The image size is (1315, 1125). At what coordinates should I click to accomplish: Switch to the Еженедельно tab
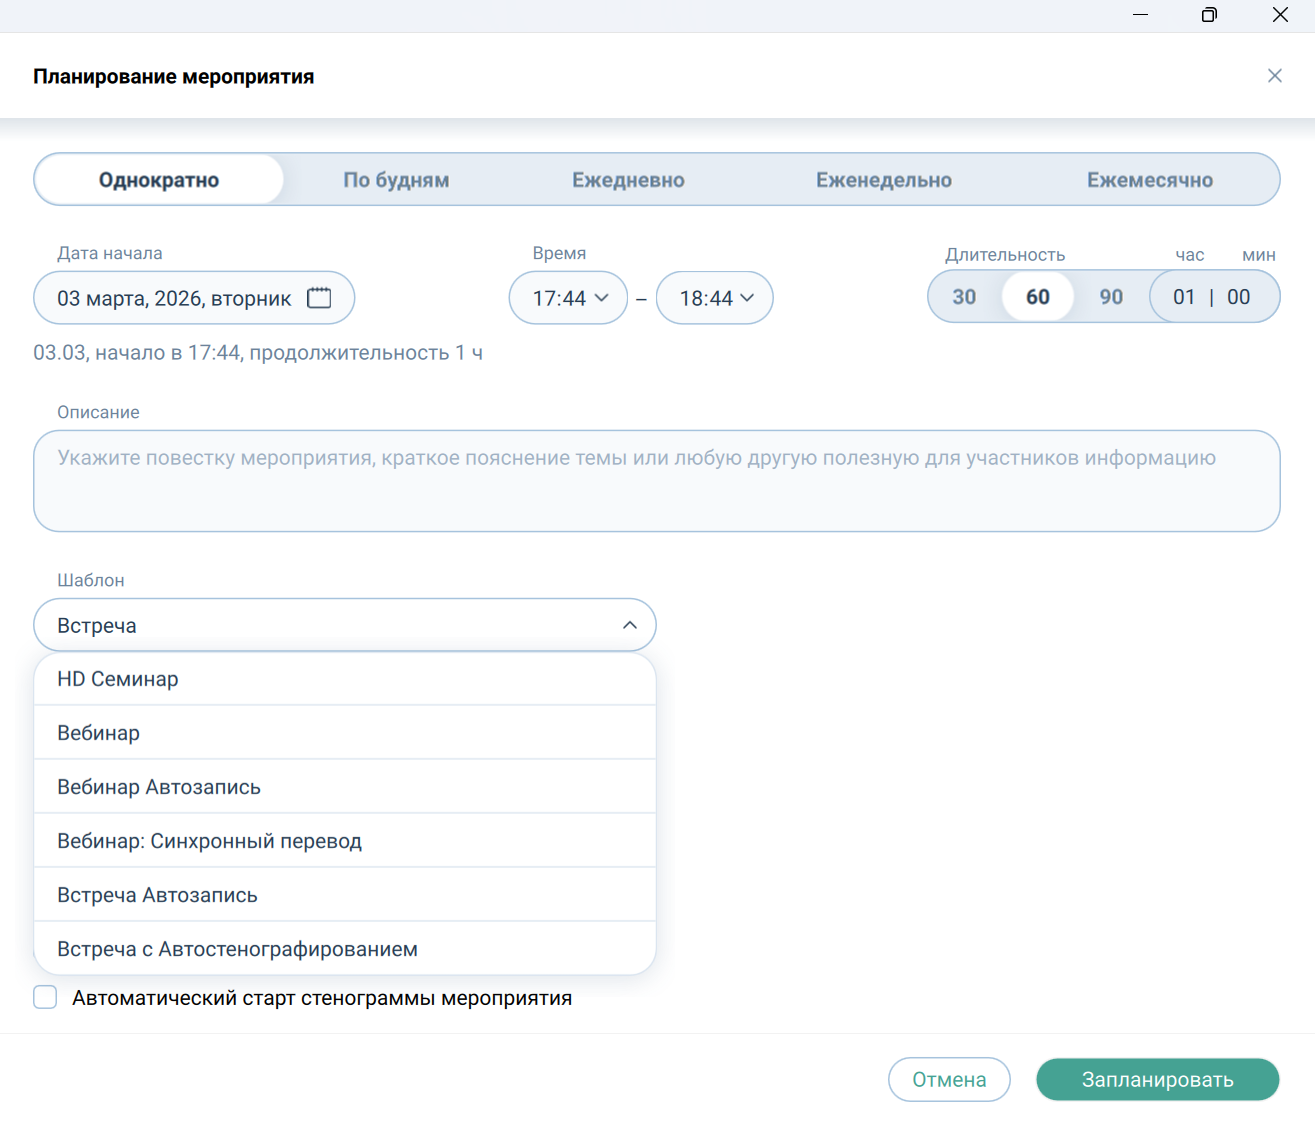pyautogui.click(x=883, y=180)
